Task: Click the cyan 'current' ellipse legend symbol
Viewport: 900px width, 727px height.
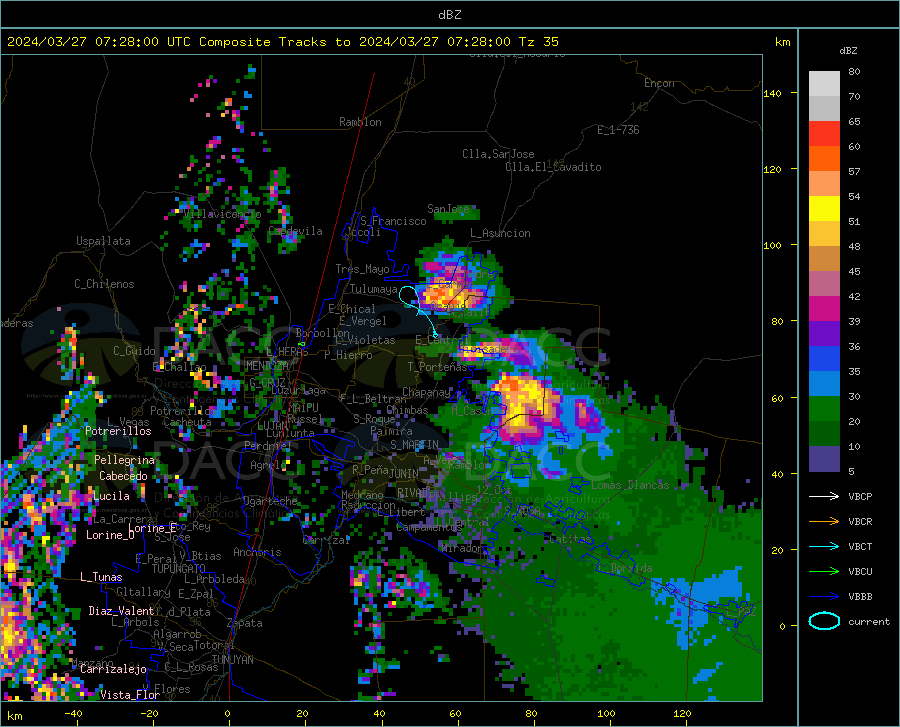Action: pos(824,621)
